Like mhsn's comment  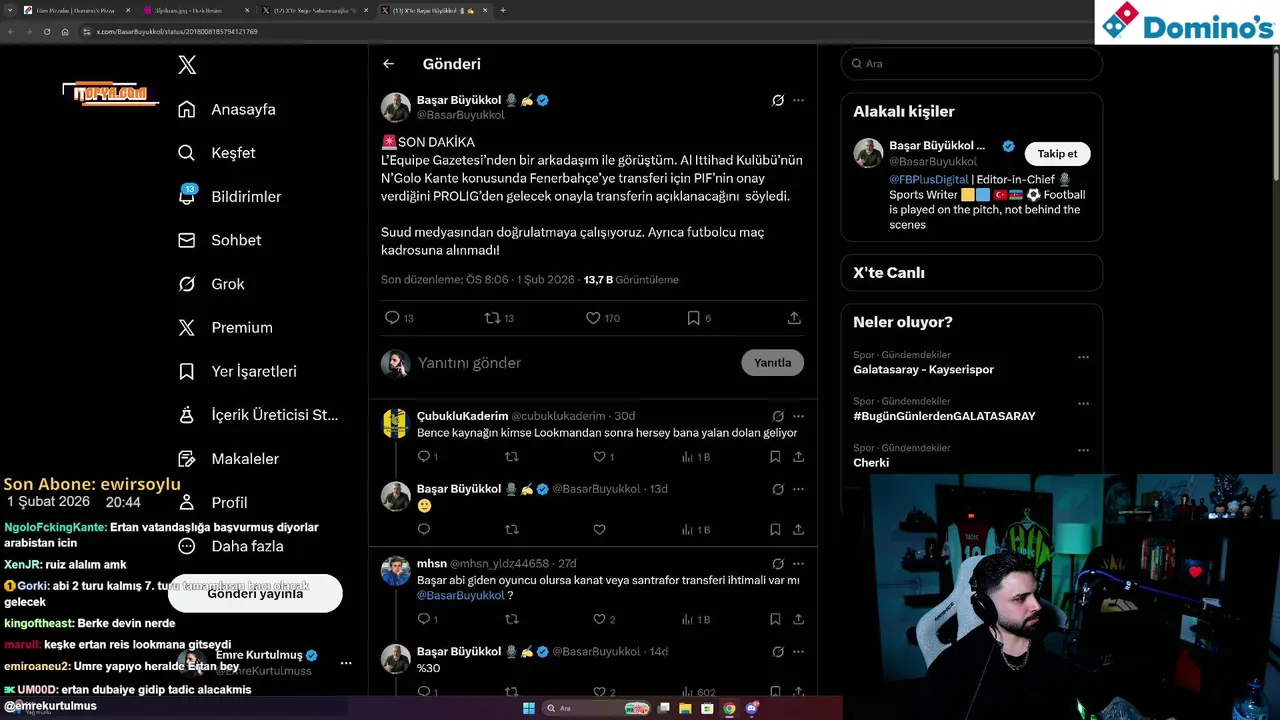tap(599, 620)
